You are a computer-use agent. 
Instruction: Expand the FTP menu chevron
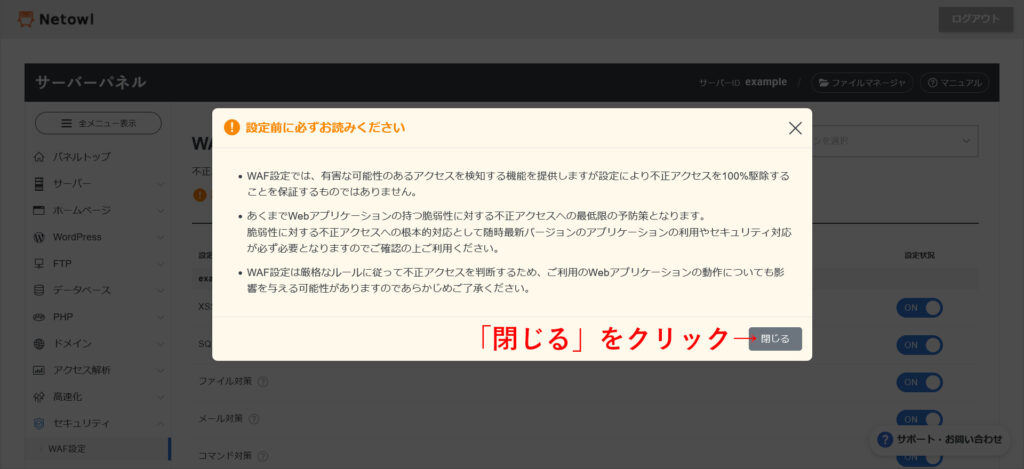tap(161, 265)
